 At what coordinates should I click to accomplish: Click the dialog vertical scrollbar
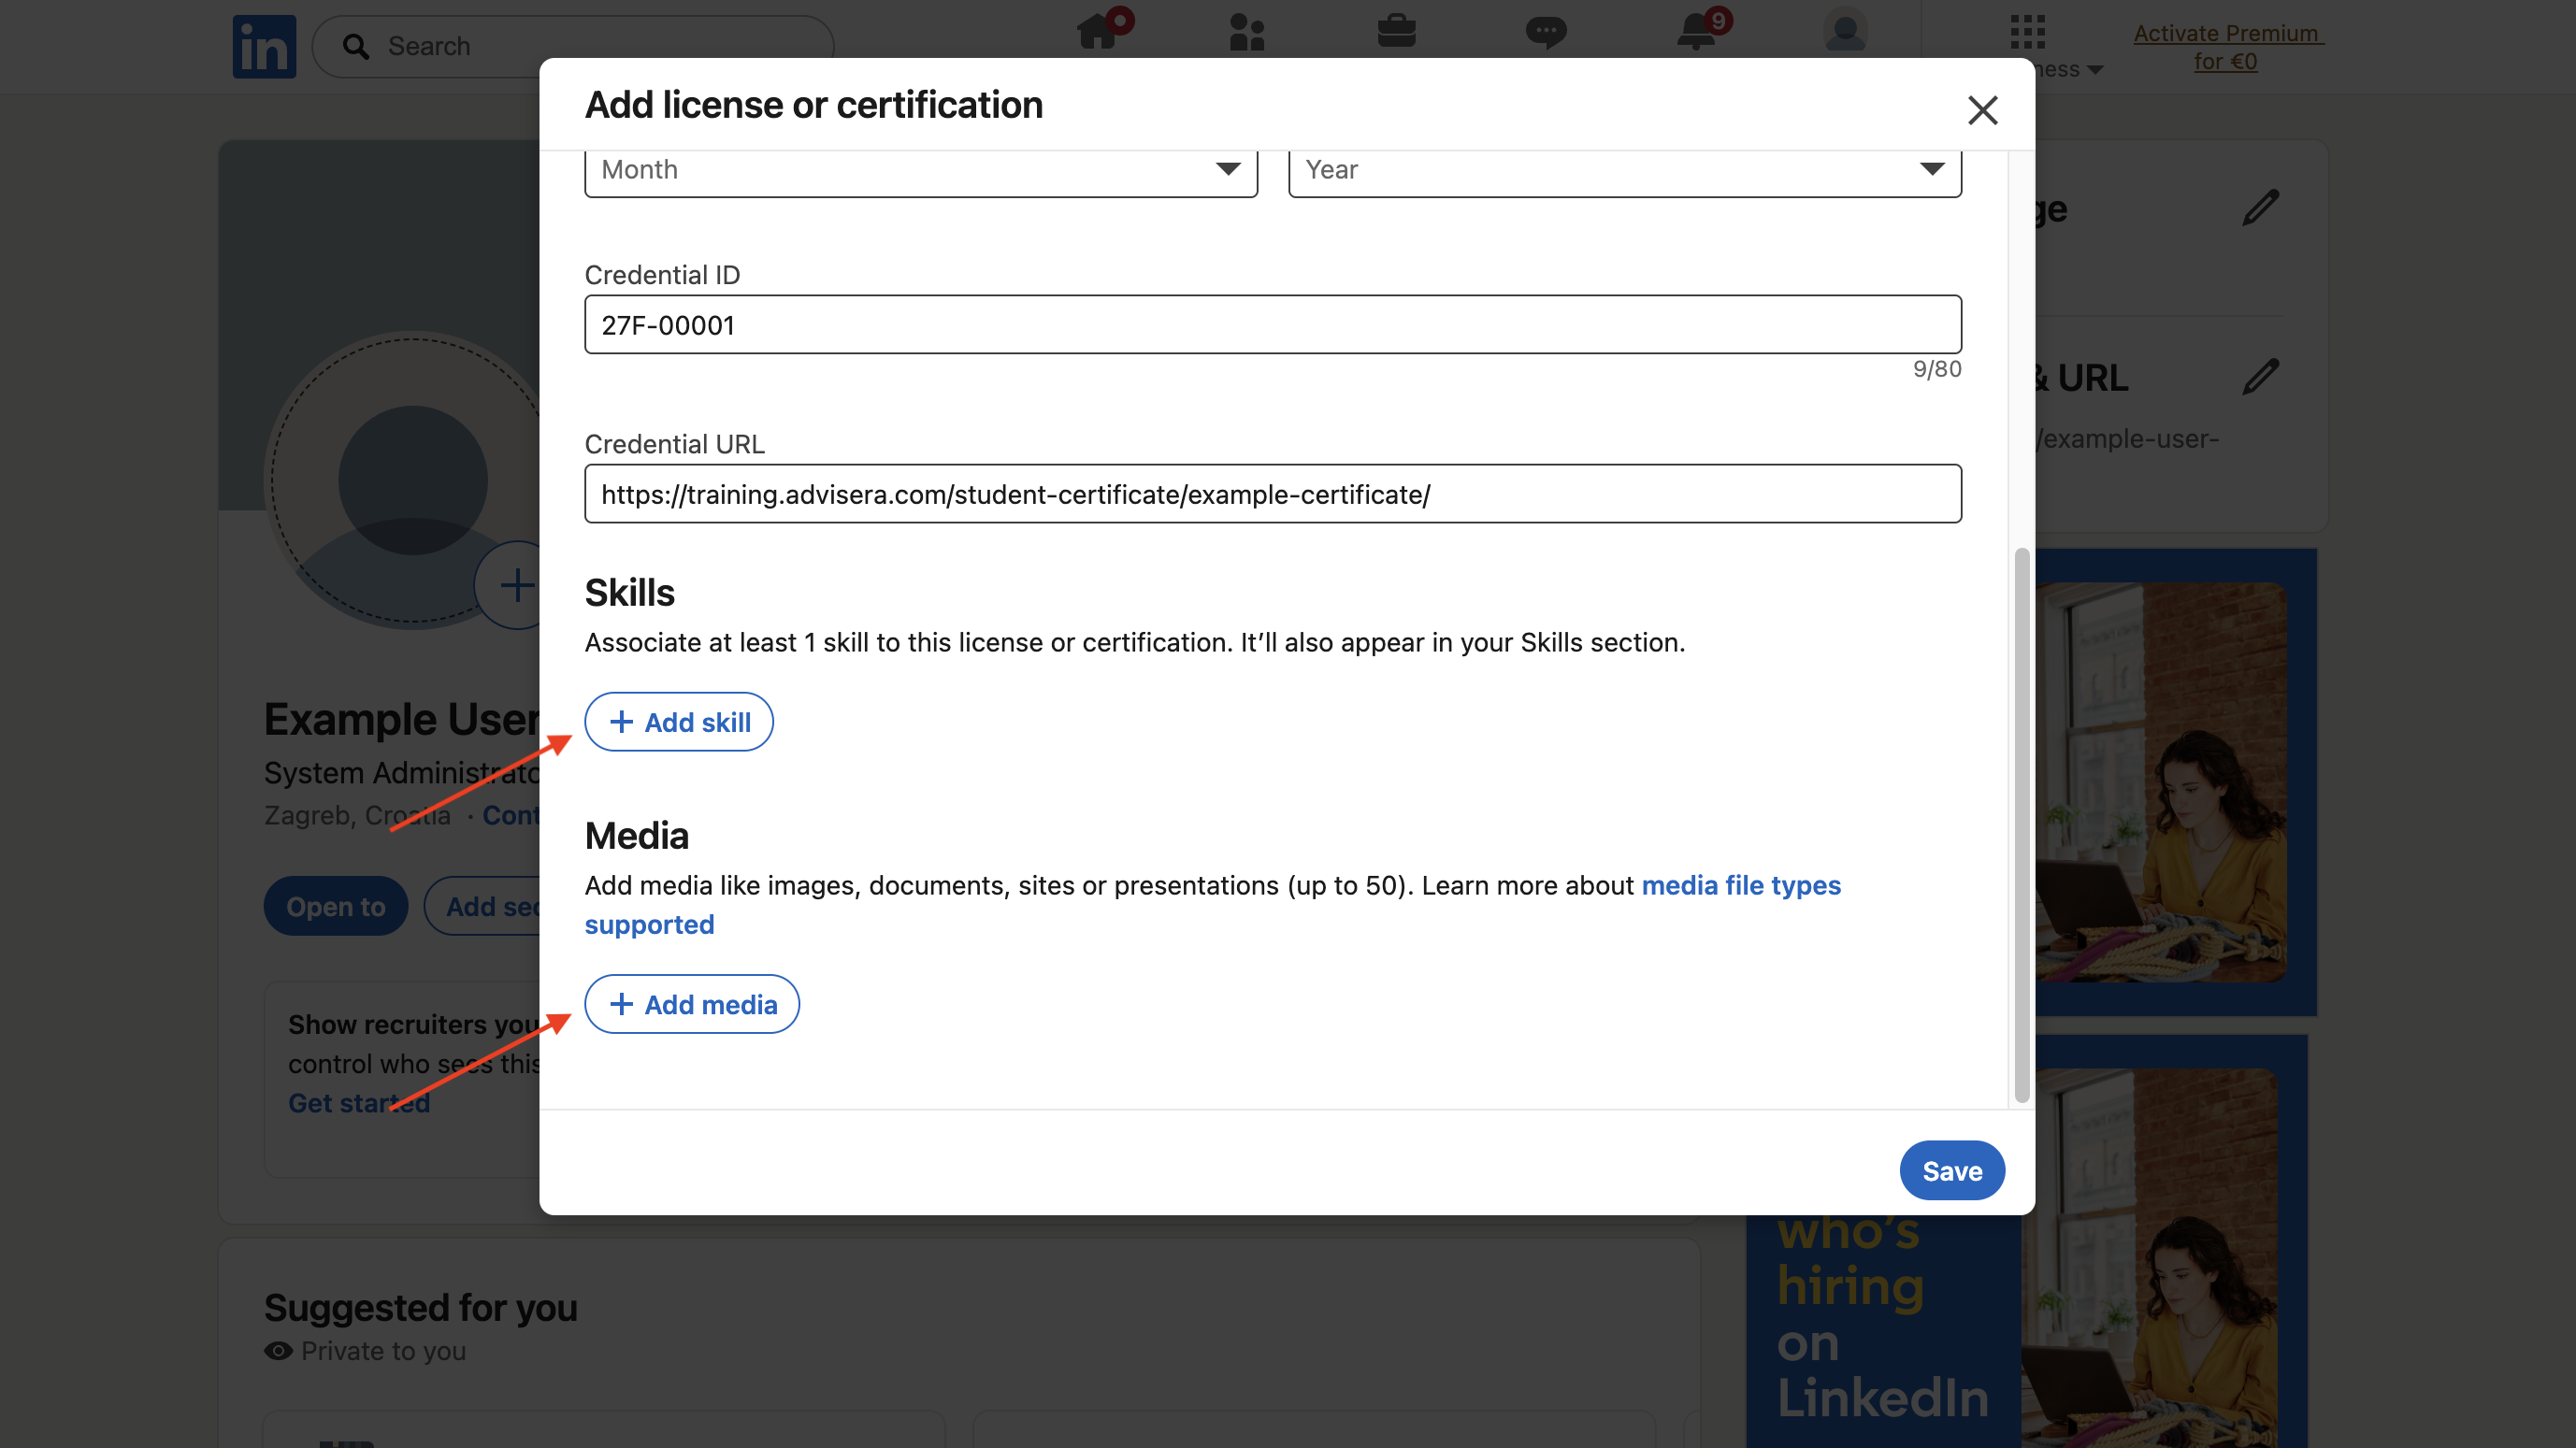click(2022, 825)
